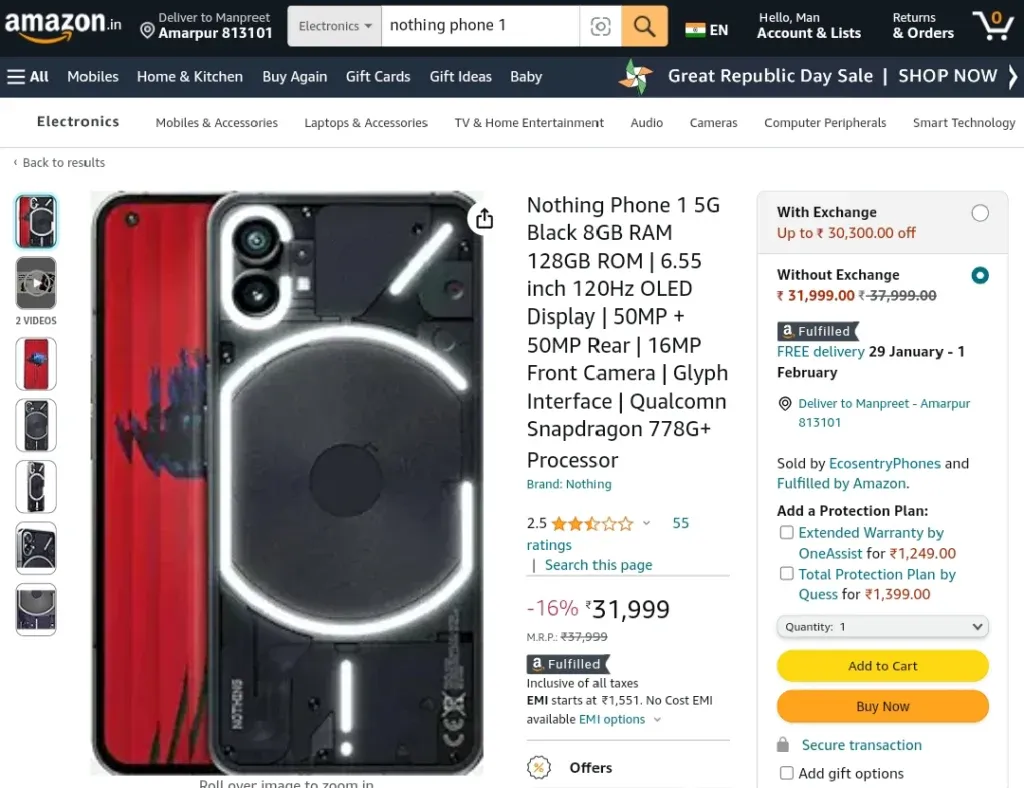1024x788 pixels.
Task: Tick Extended Warranty by OneAssist checkbox
Action: point(786,532)
